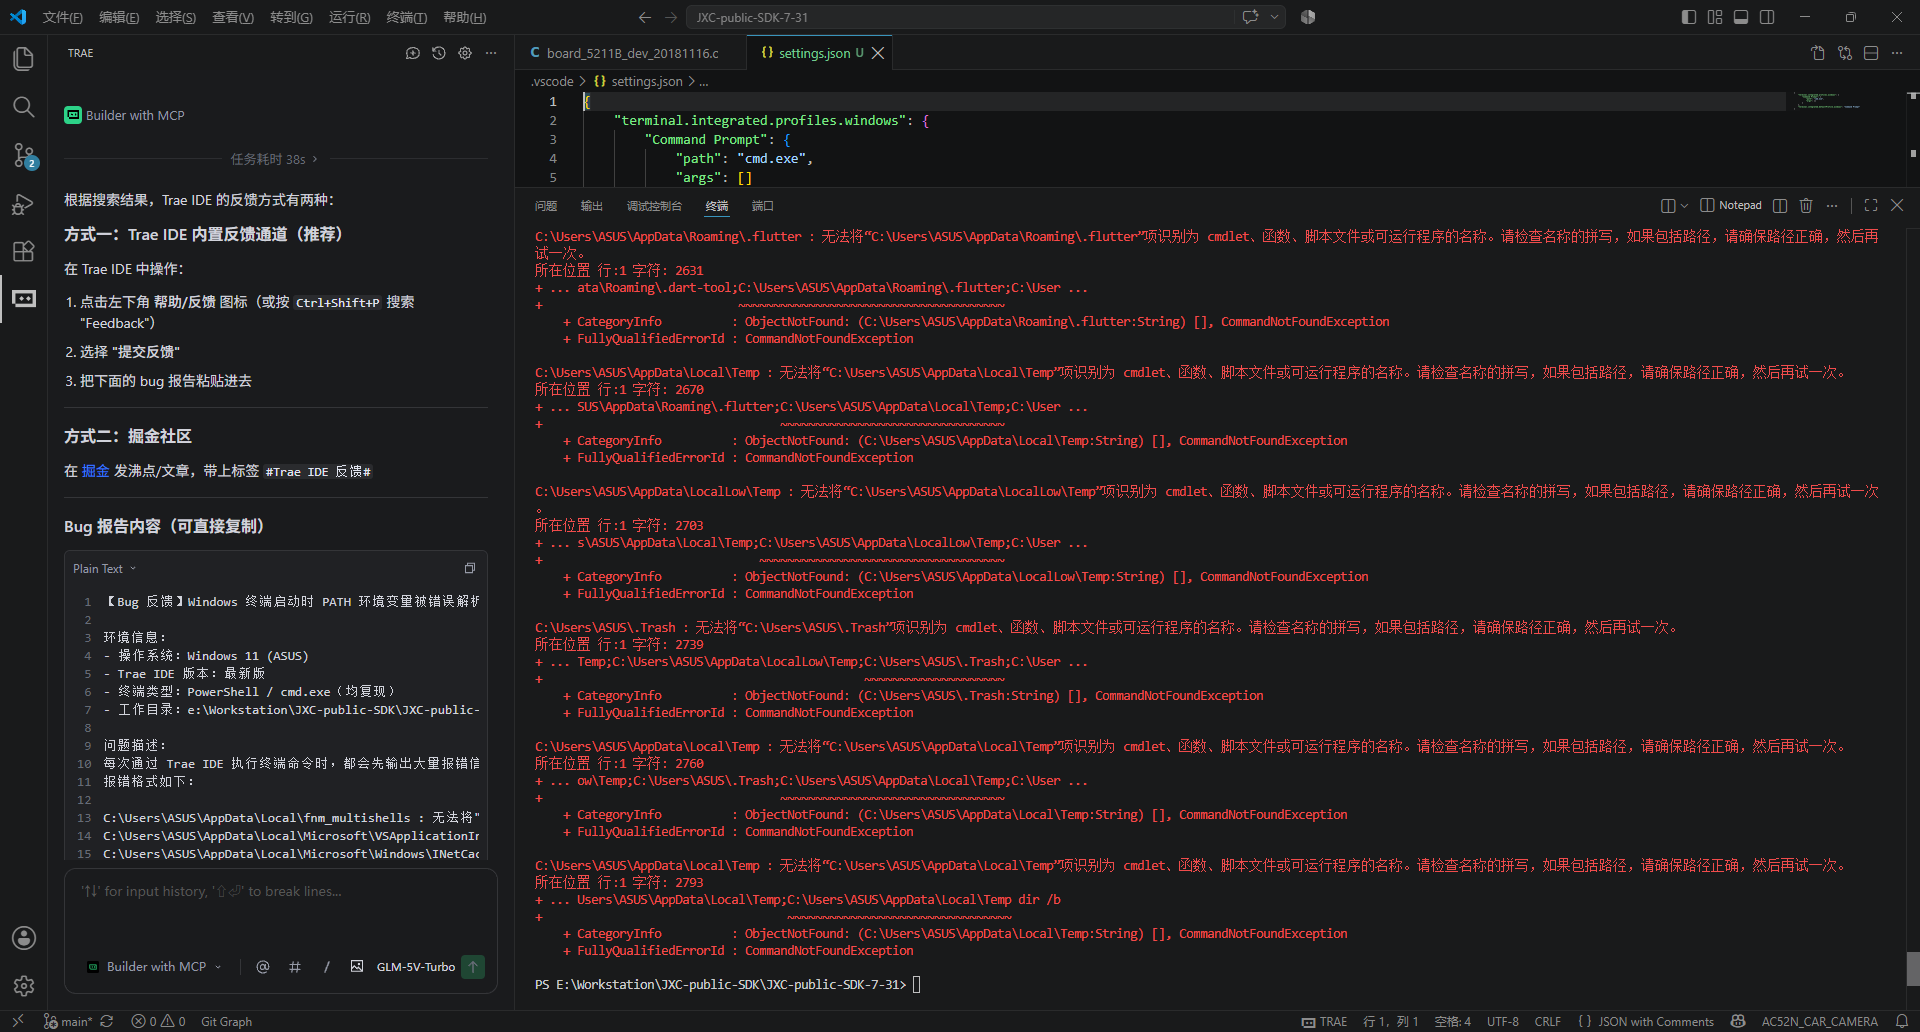Screen dimensions: 1920x1032
Task: Toggle primary side bar visibility
Action: coord(1689,17)
